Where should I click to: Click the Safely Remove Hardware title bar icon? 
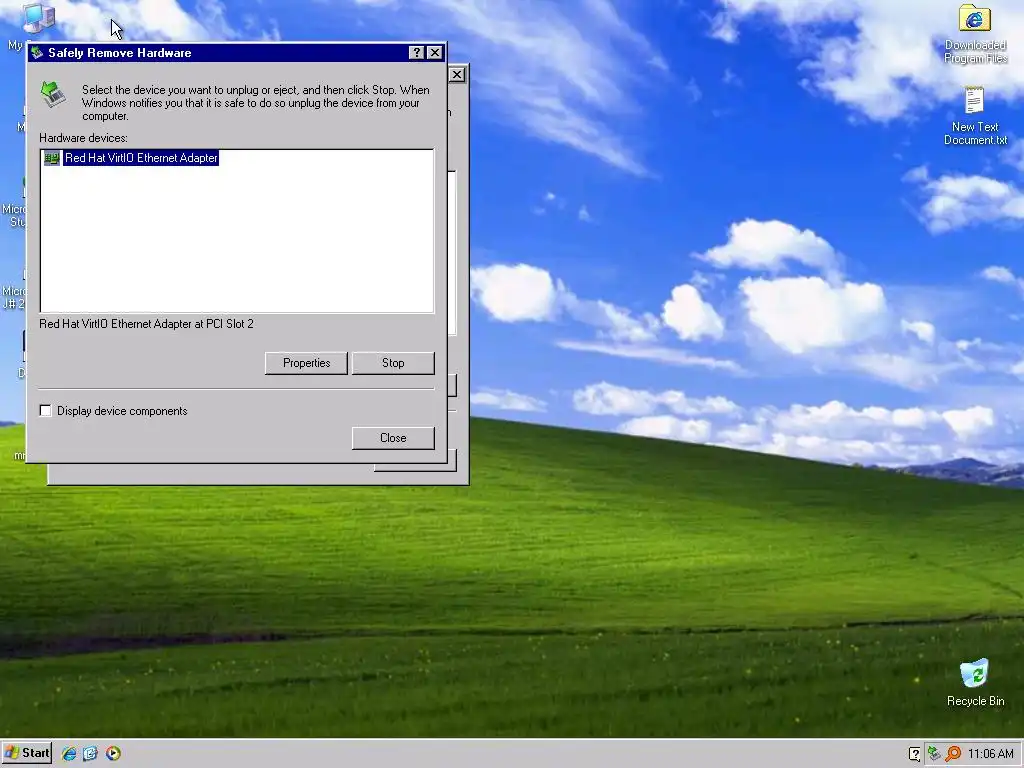pos(37,53)
